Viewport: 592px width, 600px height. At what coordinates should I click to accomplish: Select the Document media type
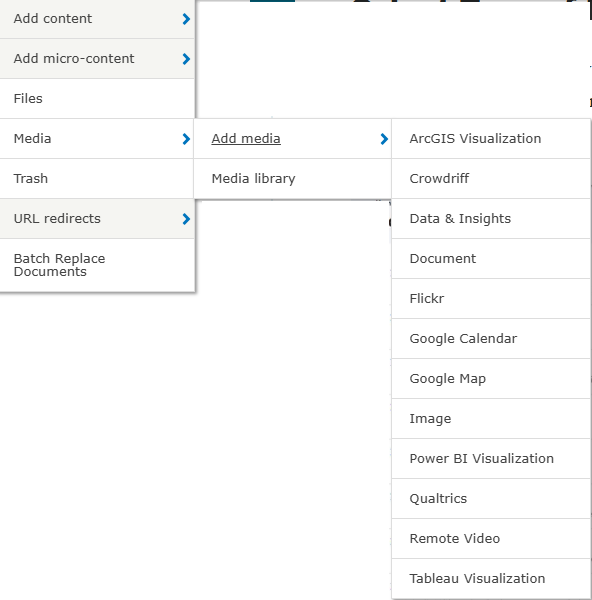point(491,259)
